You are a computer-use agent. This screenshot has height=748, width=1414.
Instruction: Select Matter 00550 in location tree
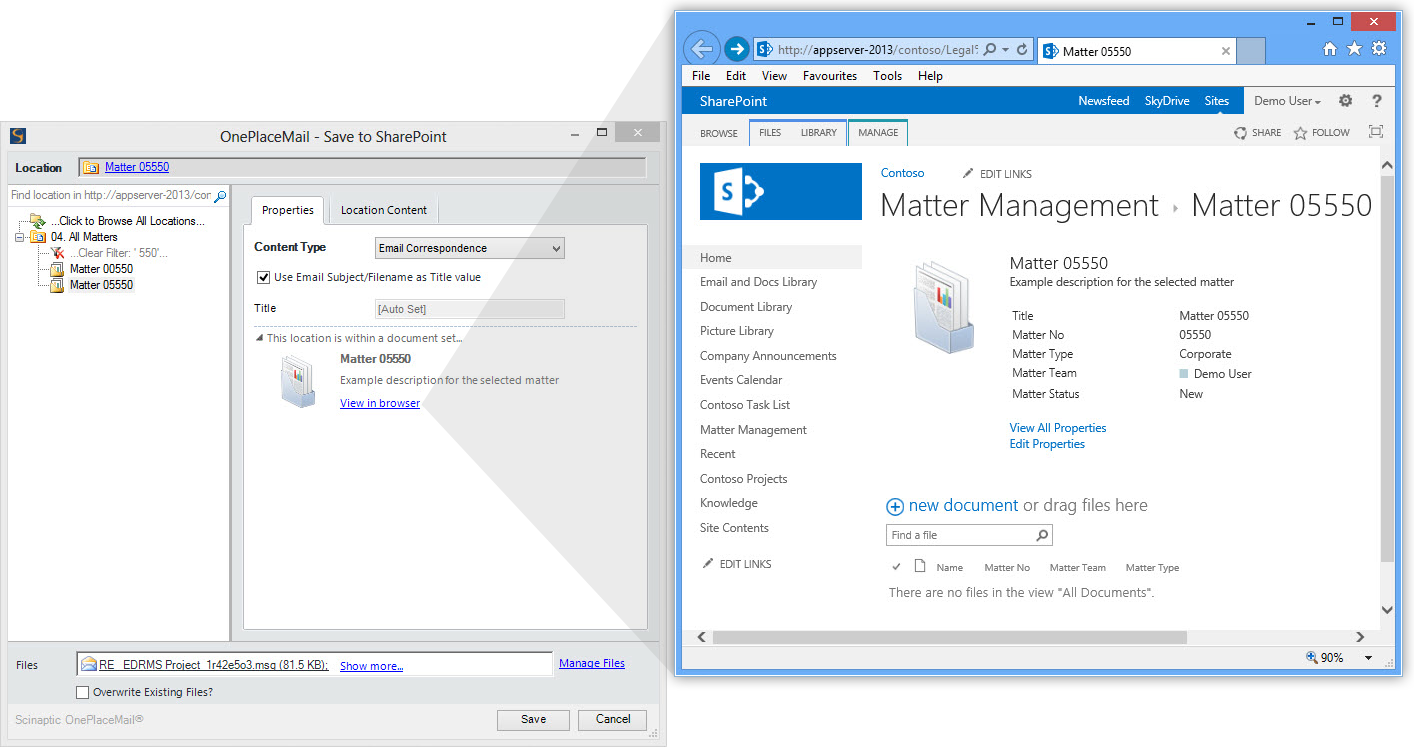click(x=101, y=269)
